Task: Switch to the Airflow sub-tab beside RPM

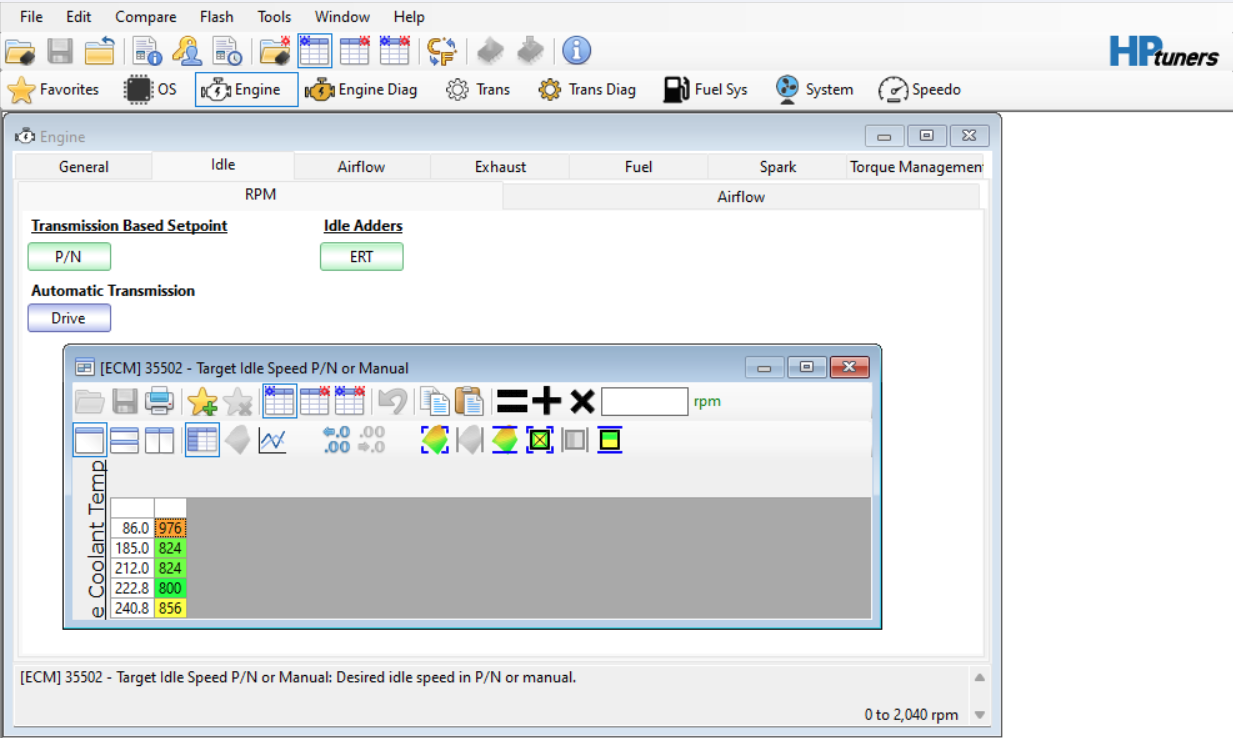Action: point(740,197)
